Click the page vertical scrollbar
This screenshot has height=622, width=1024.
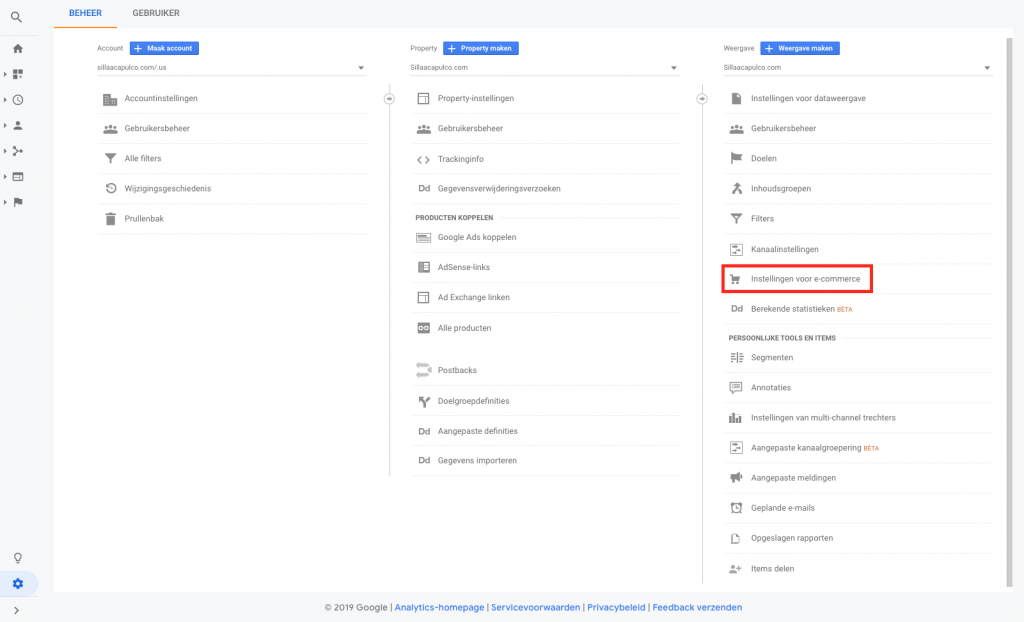pyautogui.click(x=1010, y=310)
